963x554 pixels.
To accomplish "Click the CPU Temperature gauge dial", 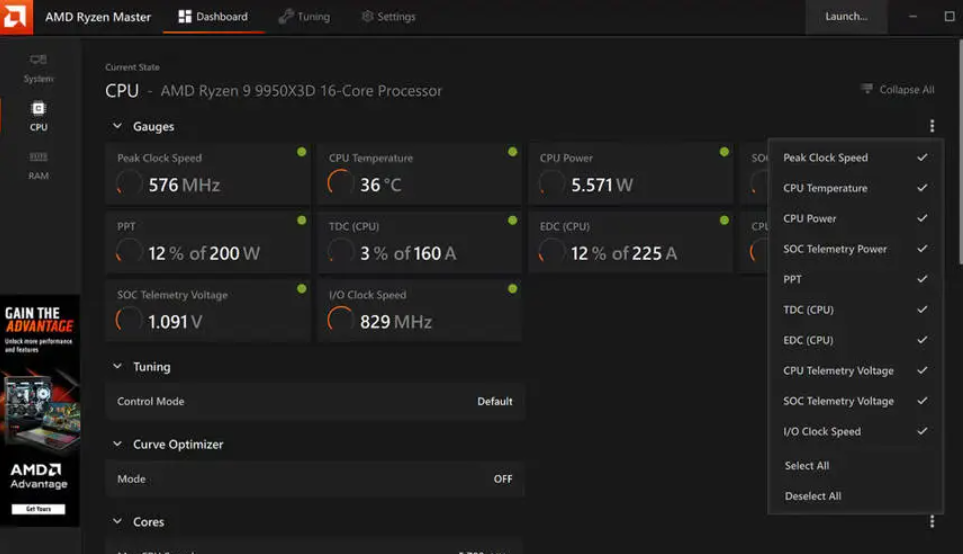I will coord(340,184).
